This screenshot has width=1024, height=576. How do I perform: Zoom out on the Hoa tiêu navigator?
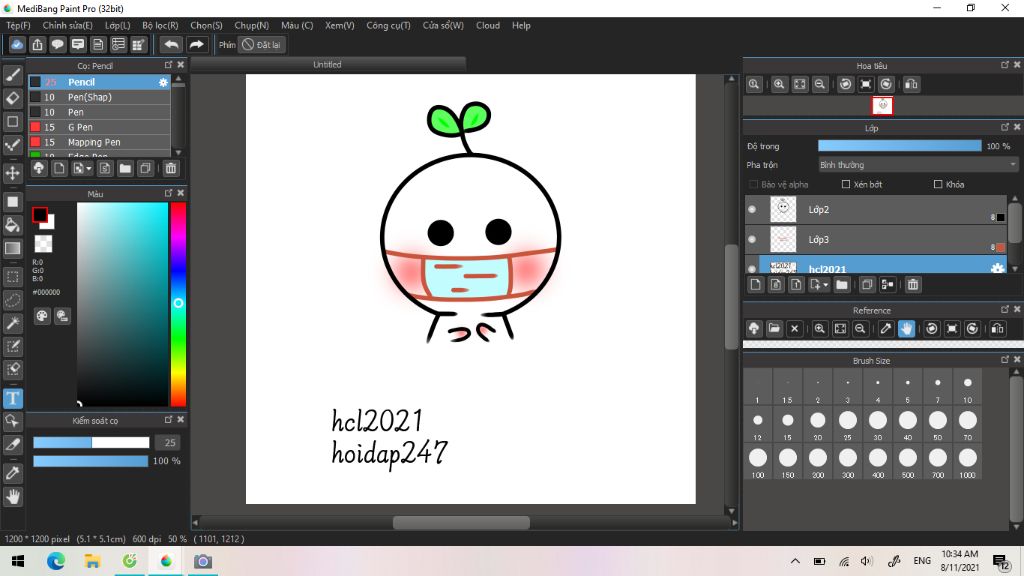click(820, 84)
